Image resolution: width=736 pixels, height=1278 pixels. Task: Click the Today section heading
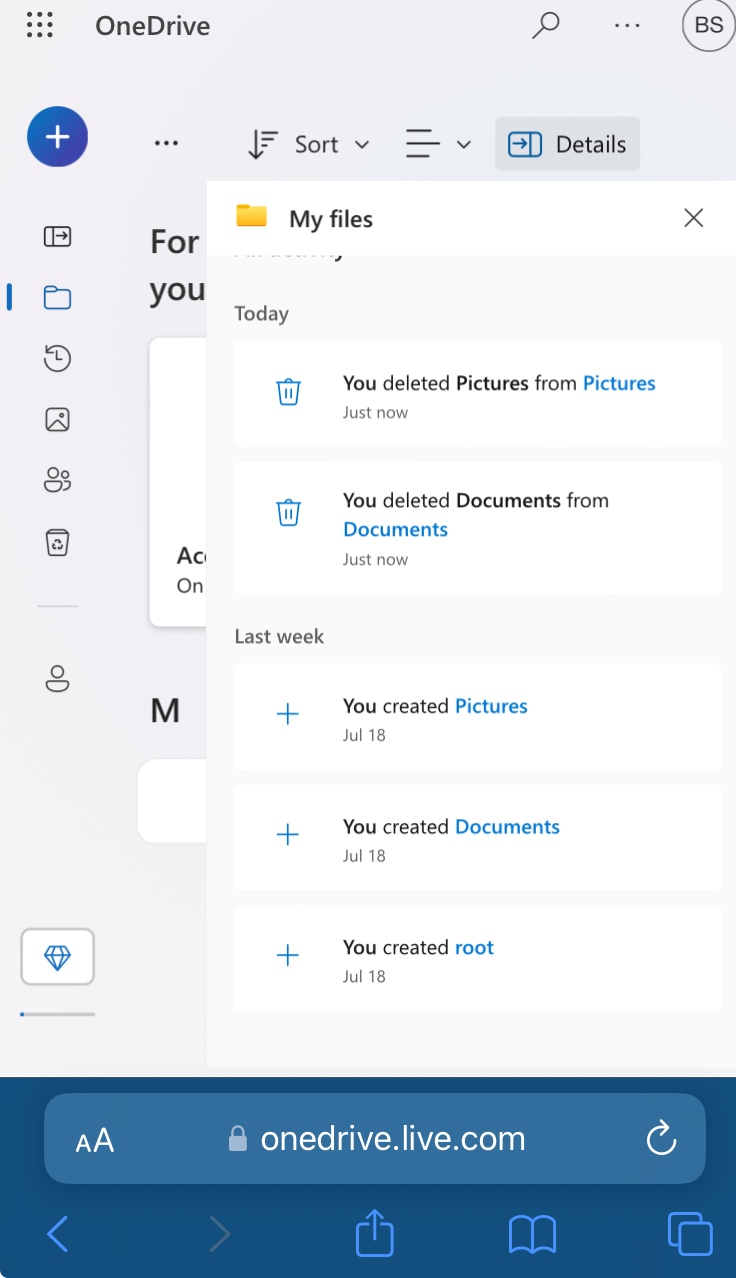click(x=261, y=314)
